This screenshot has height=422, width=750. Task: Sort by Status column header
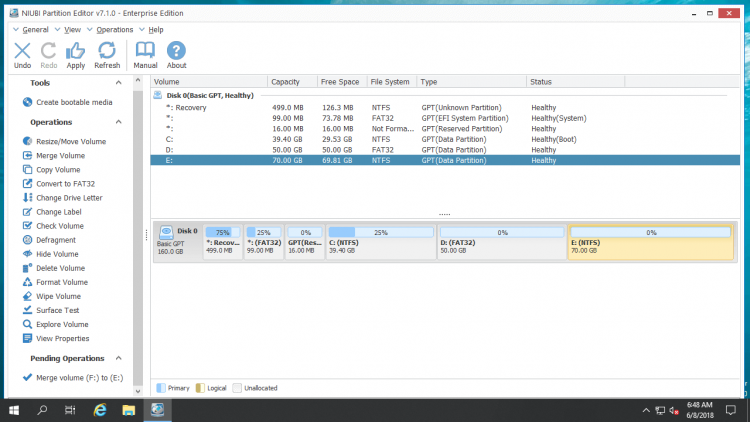[x=575, y=82]
